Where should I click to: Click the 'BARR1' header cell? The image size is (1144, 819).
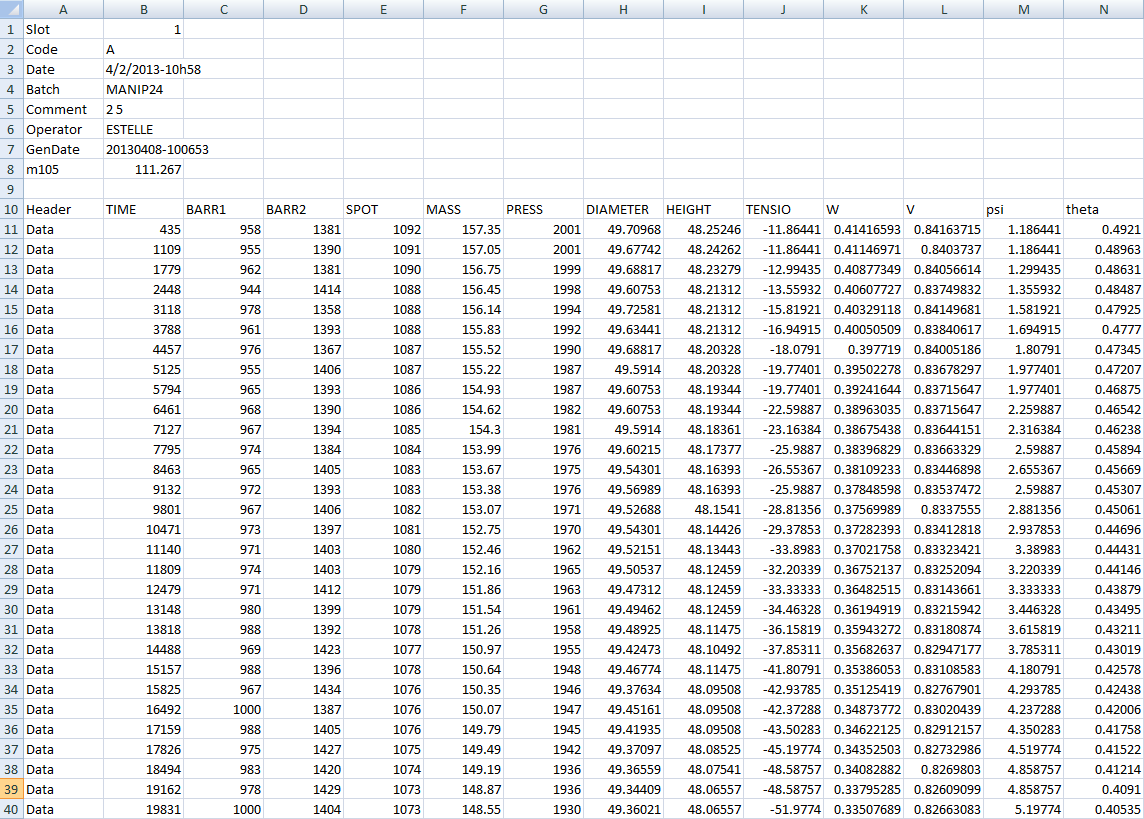click(x=224, y=209)
